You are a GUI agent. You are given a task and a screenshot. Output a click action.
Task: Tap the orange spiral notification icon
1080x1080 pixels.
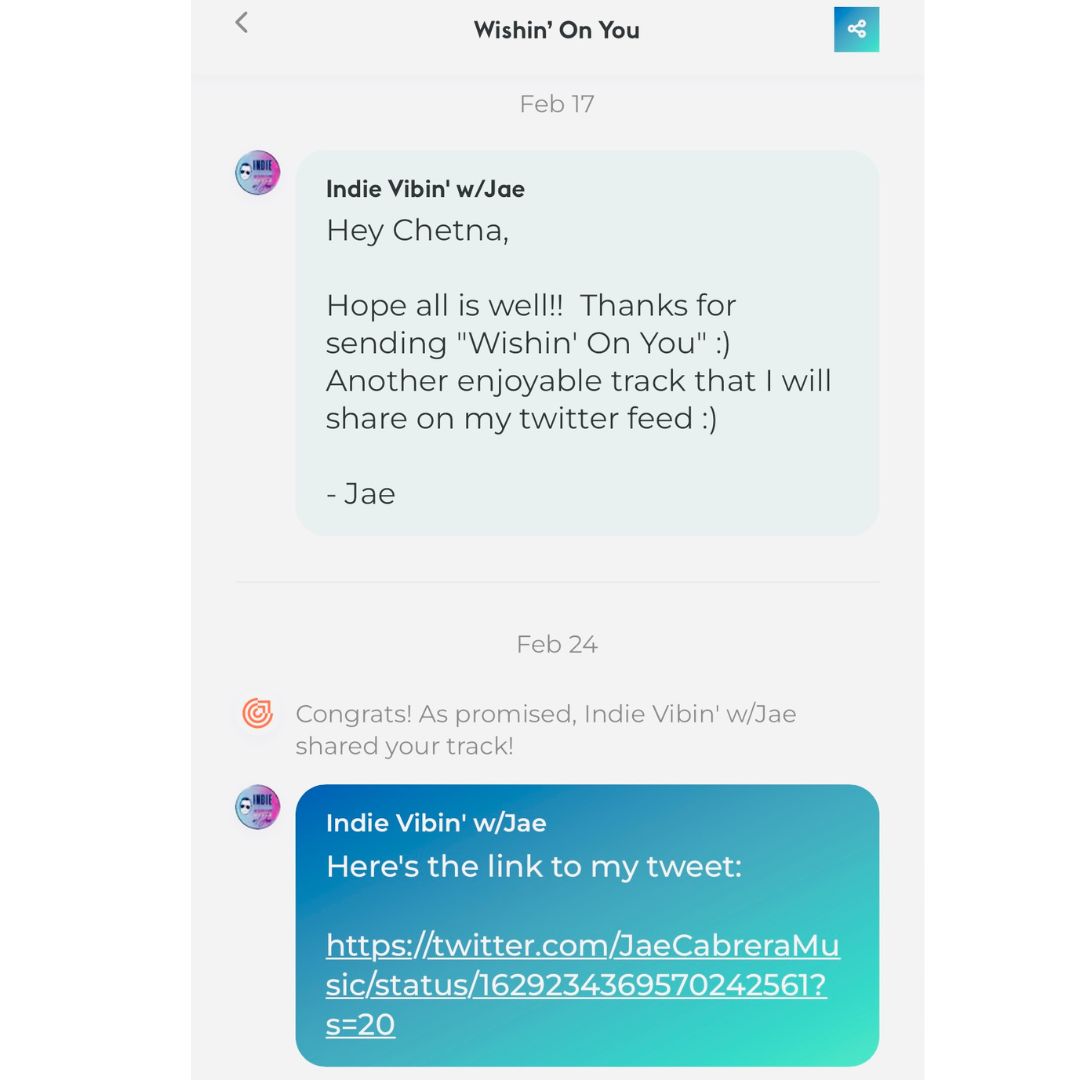click(x=258, y=713)
